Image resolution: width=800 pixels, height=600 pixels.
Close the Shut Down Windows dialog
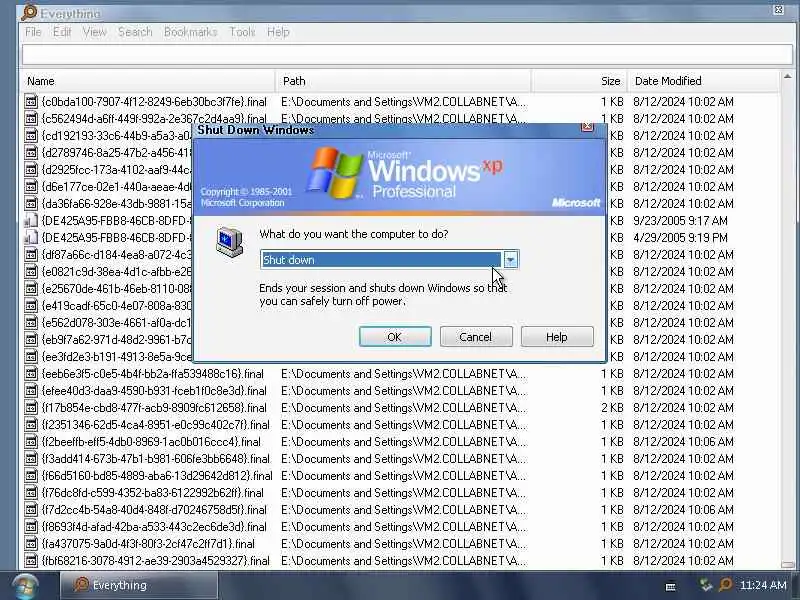[587, 127]
